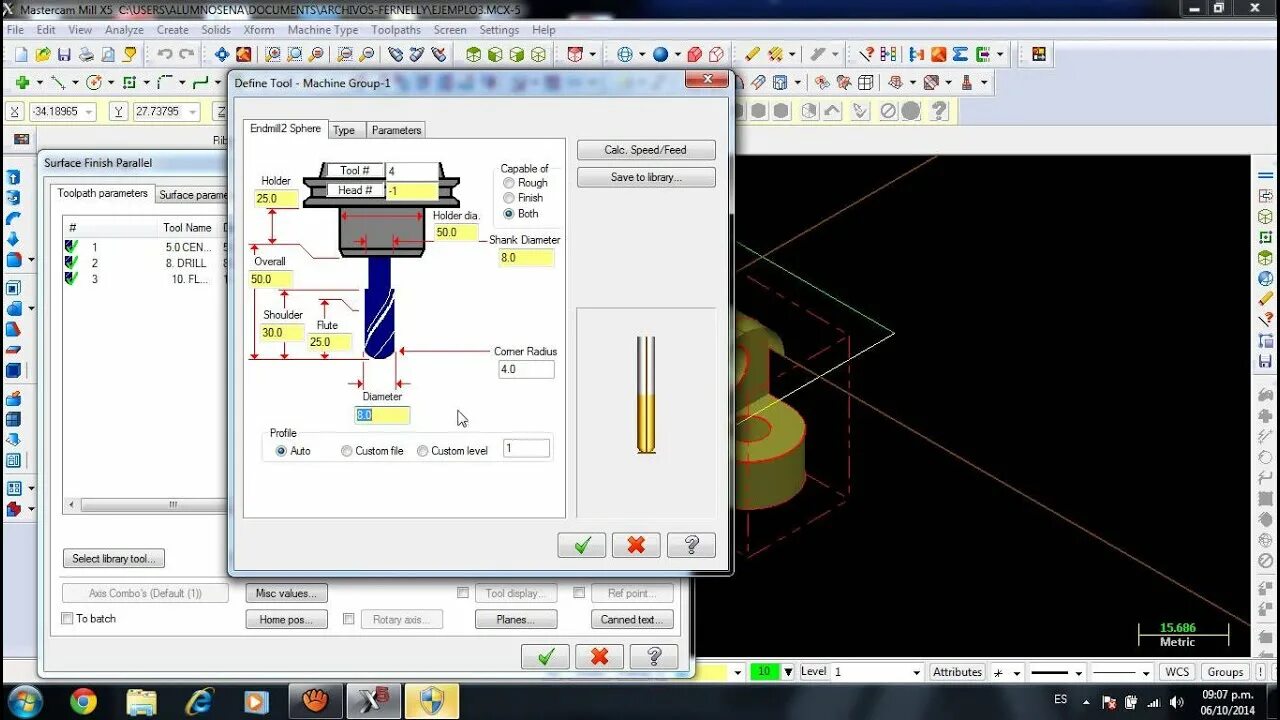This screenshot has width=1280, height=720.
Task: Expand the Create line dropdown arrow
Action: 76,82
